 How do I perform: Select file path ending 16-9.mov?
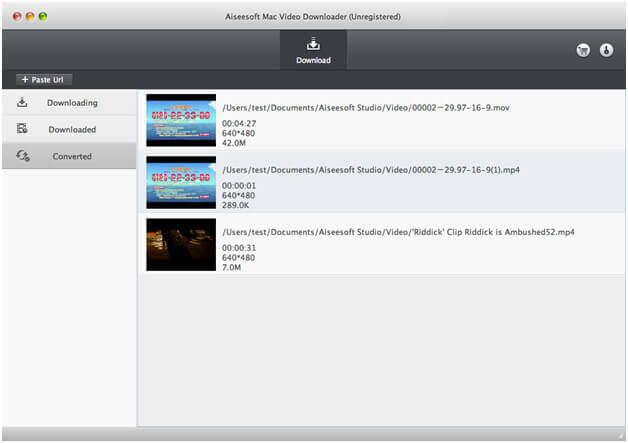366,108
